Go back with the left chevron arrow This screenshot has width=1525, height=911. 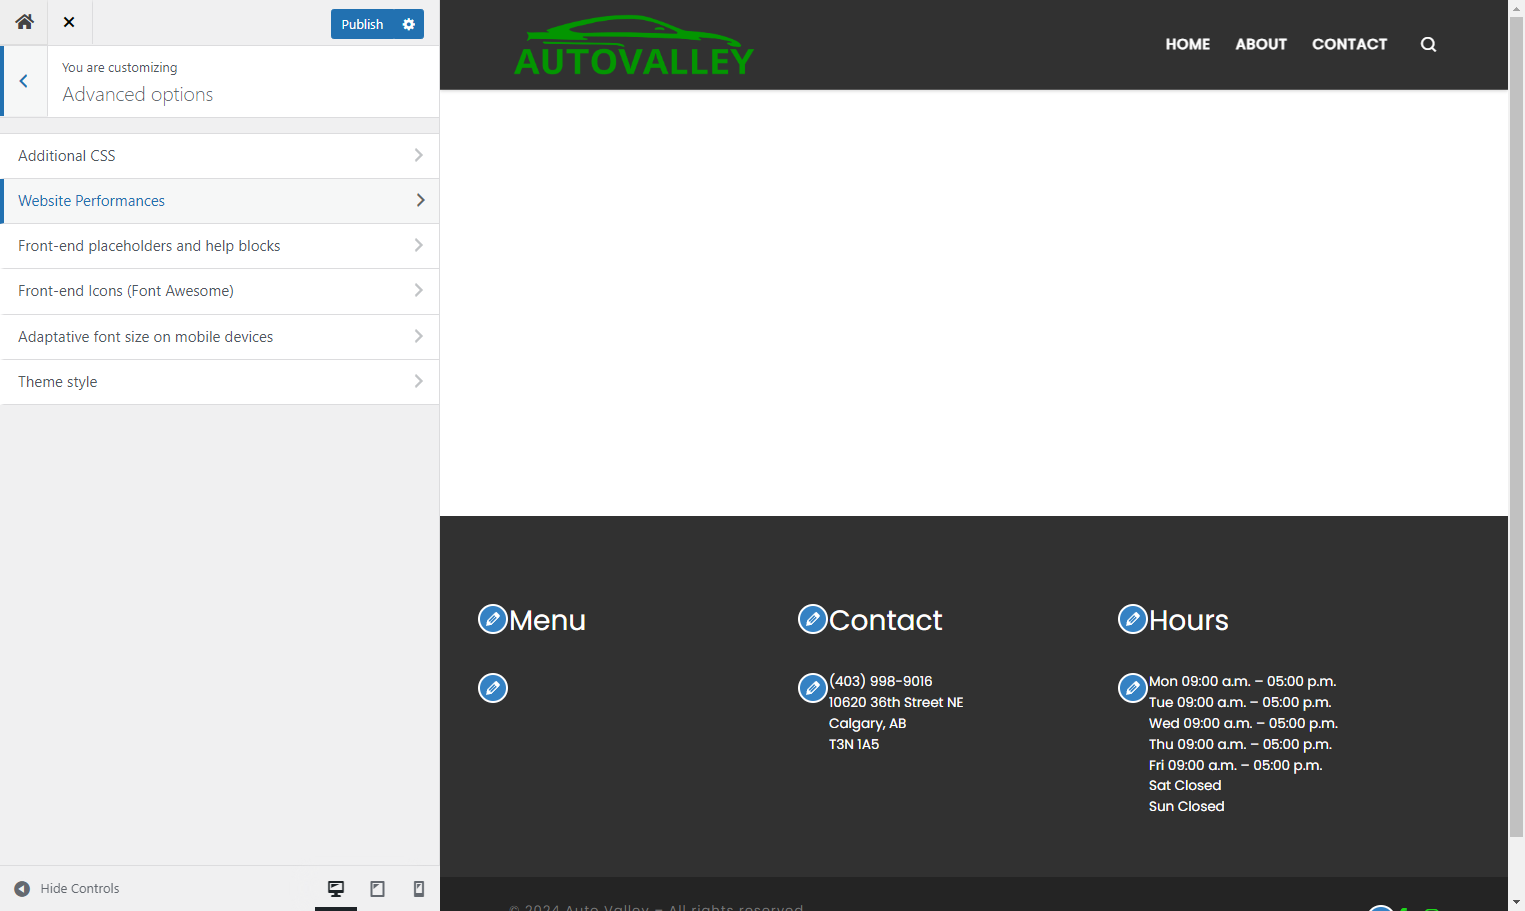click(24, 81)
